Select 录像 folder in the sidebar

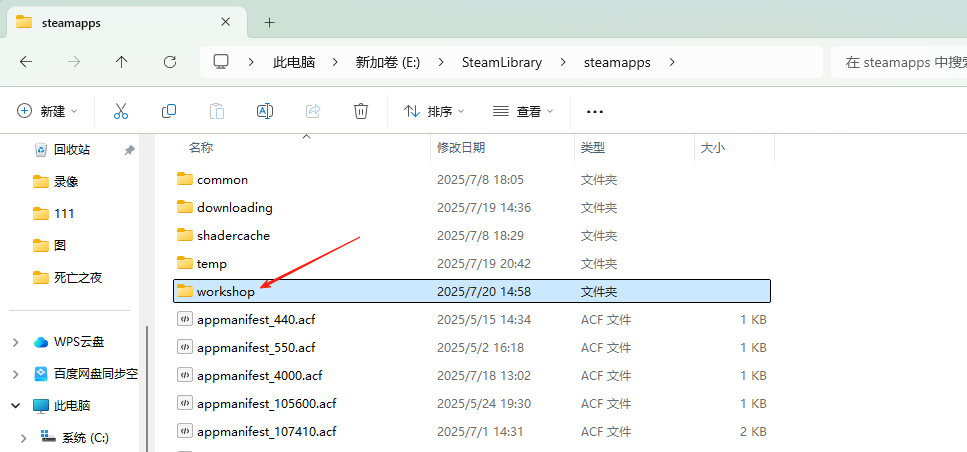pyautogui.click(x=66, y=181)
